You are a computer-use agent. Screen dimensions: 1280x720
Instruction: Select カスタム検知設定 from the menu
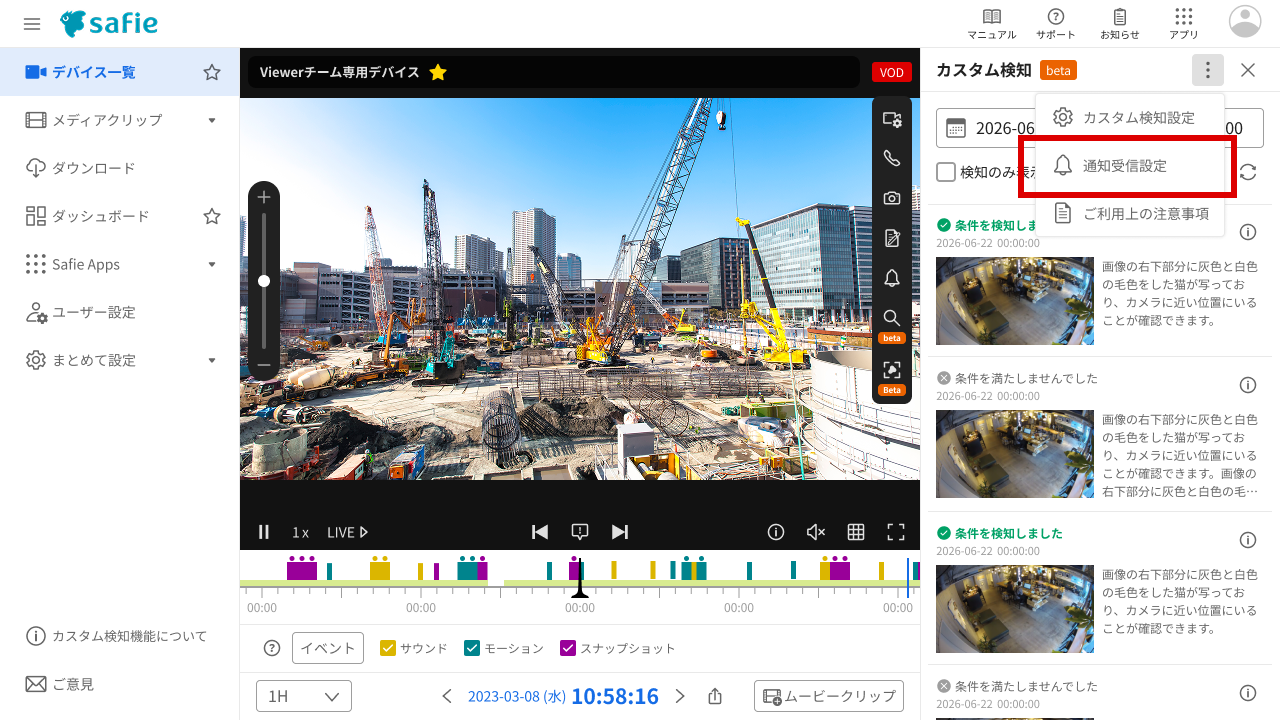1130,117
